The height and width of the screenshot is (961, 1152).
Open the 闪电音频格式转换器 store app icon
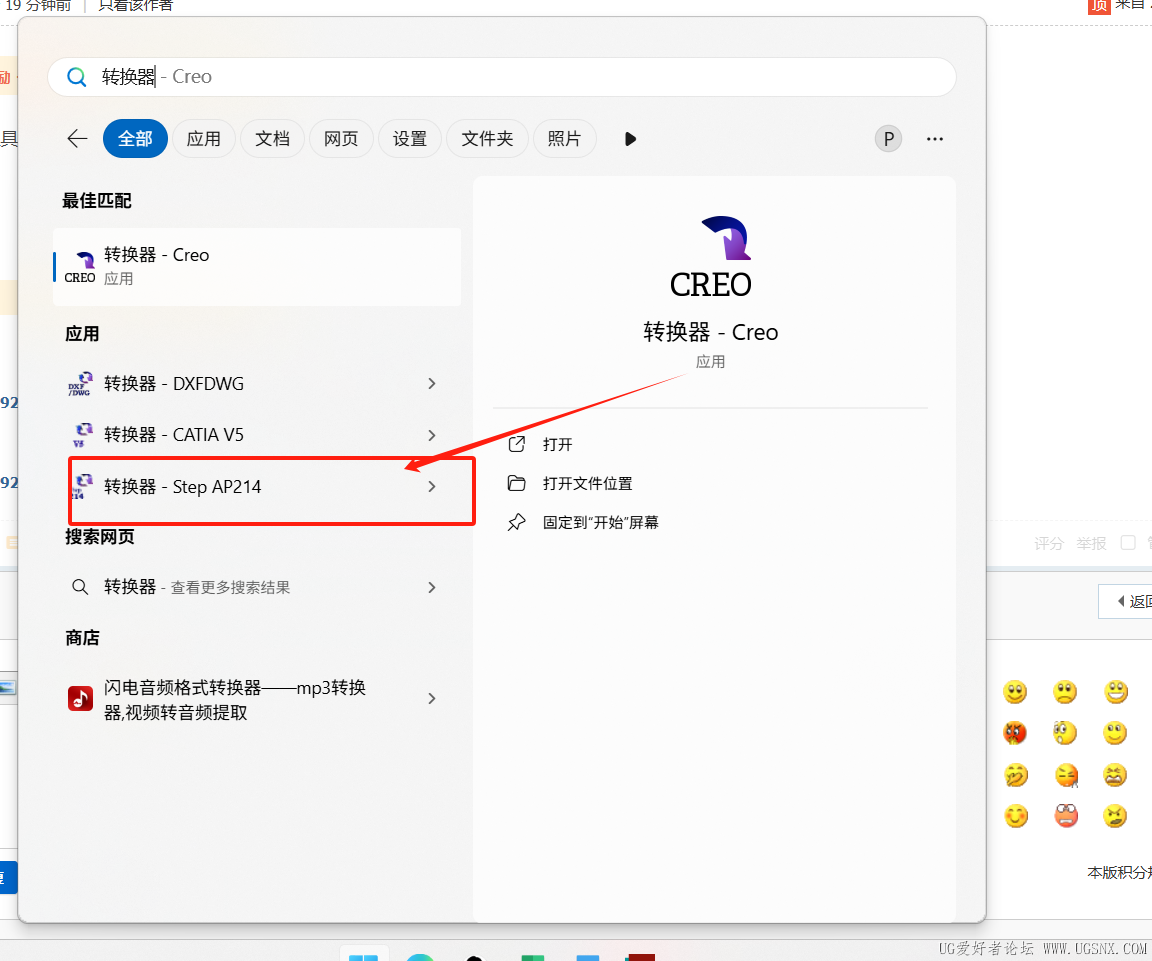click(x=81, y=698)
